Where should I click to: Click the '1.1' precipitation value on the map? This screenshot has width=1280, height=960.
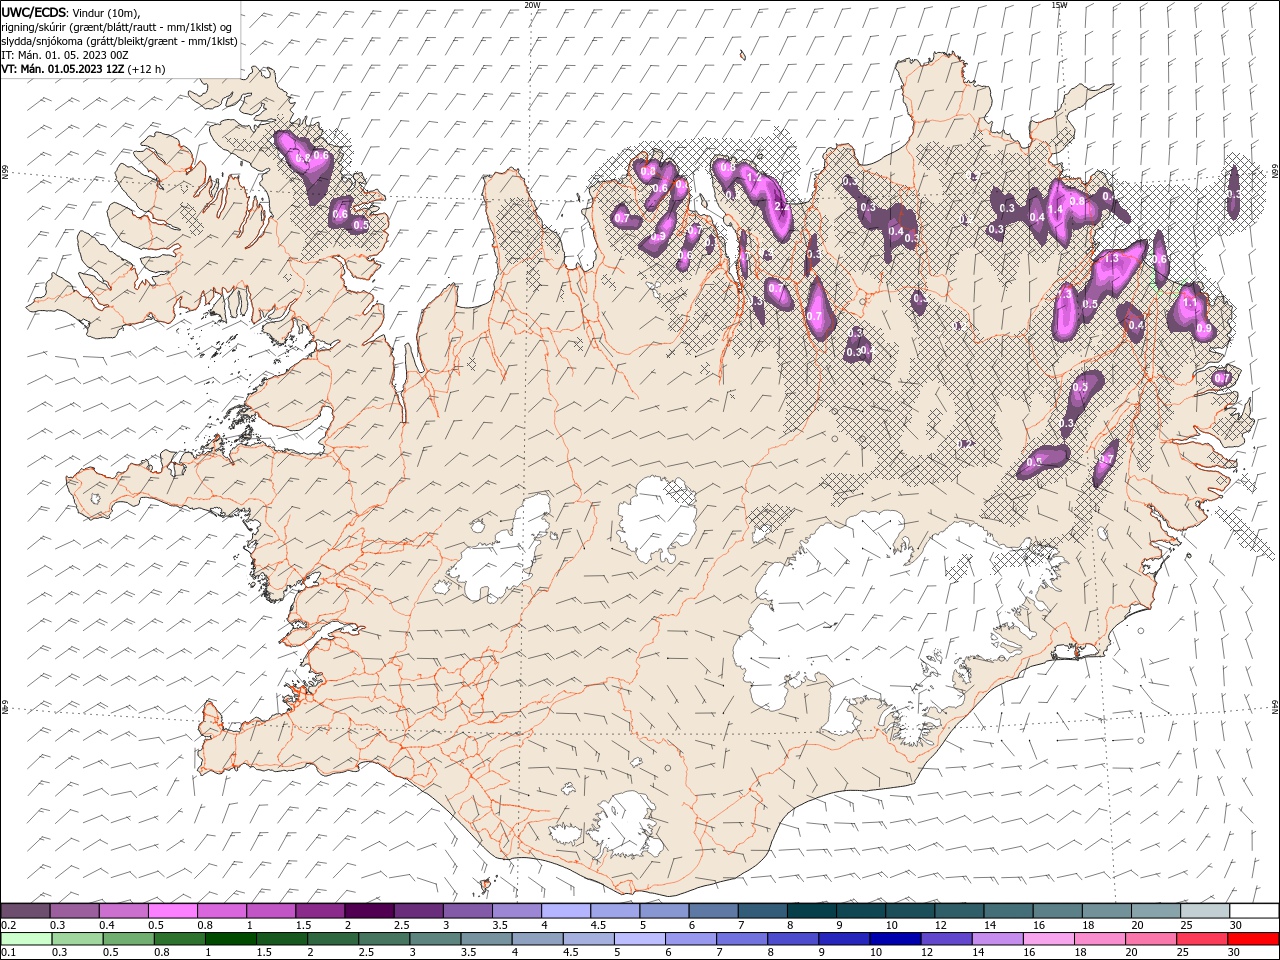click(1190, 302)
